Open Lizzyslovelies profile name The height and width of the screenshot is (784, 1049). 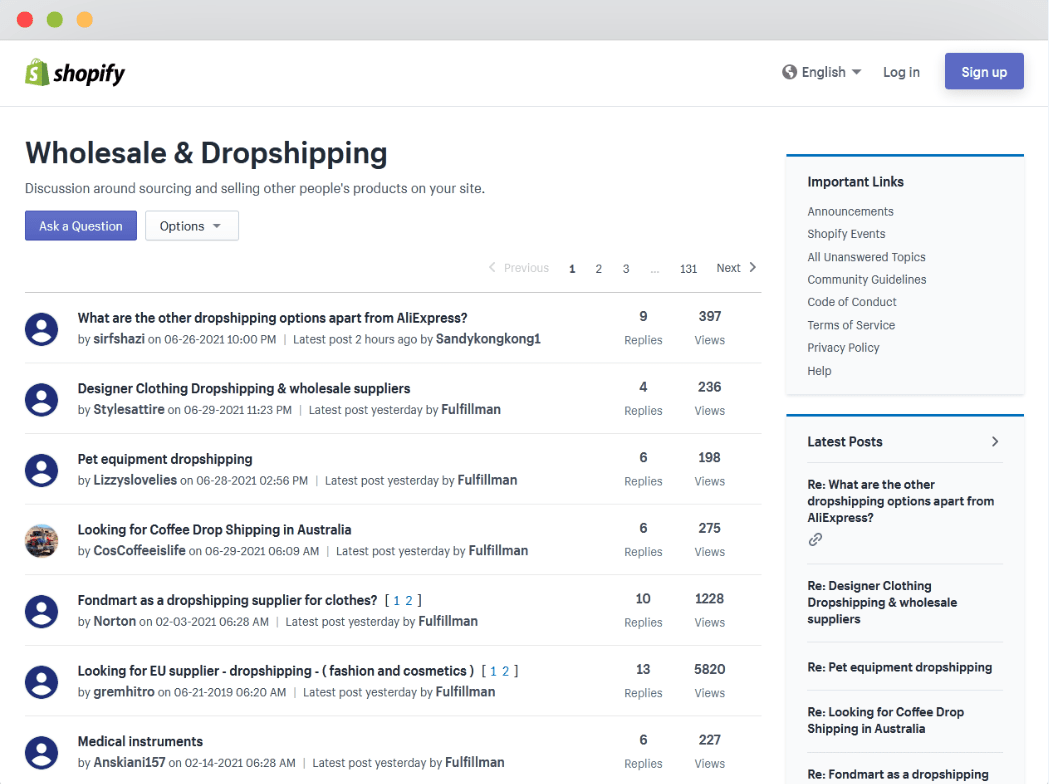click(135, 480)
